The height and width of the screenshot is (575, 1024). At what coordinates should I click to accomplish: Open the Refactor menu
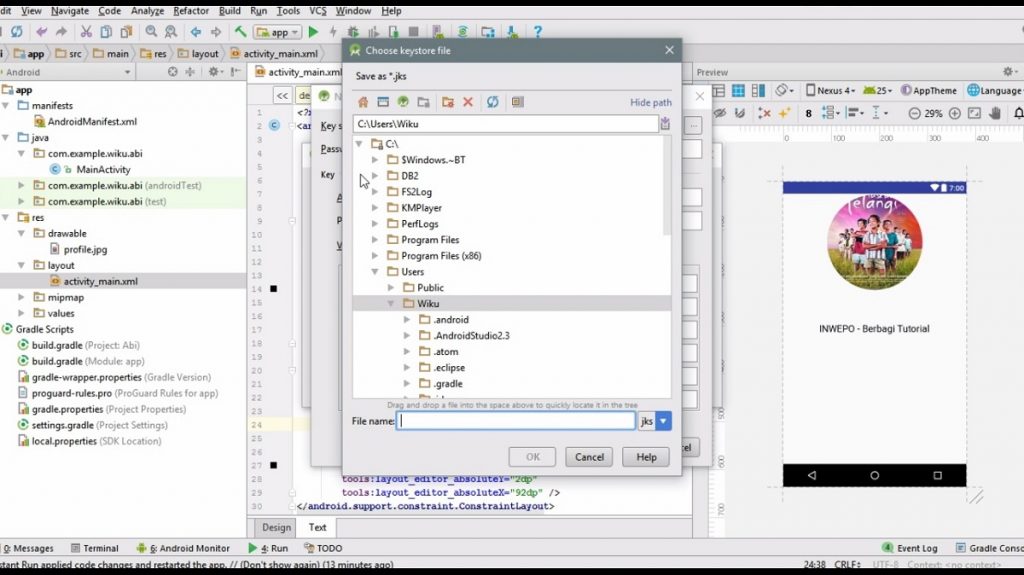191,10
